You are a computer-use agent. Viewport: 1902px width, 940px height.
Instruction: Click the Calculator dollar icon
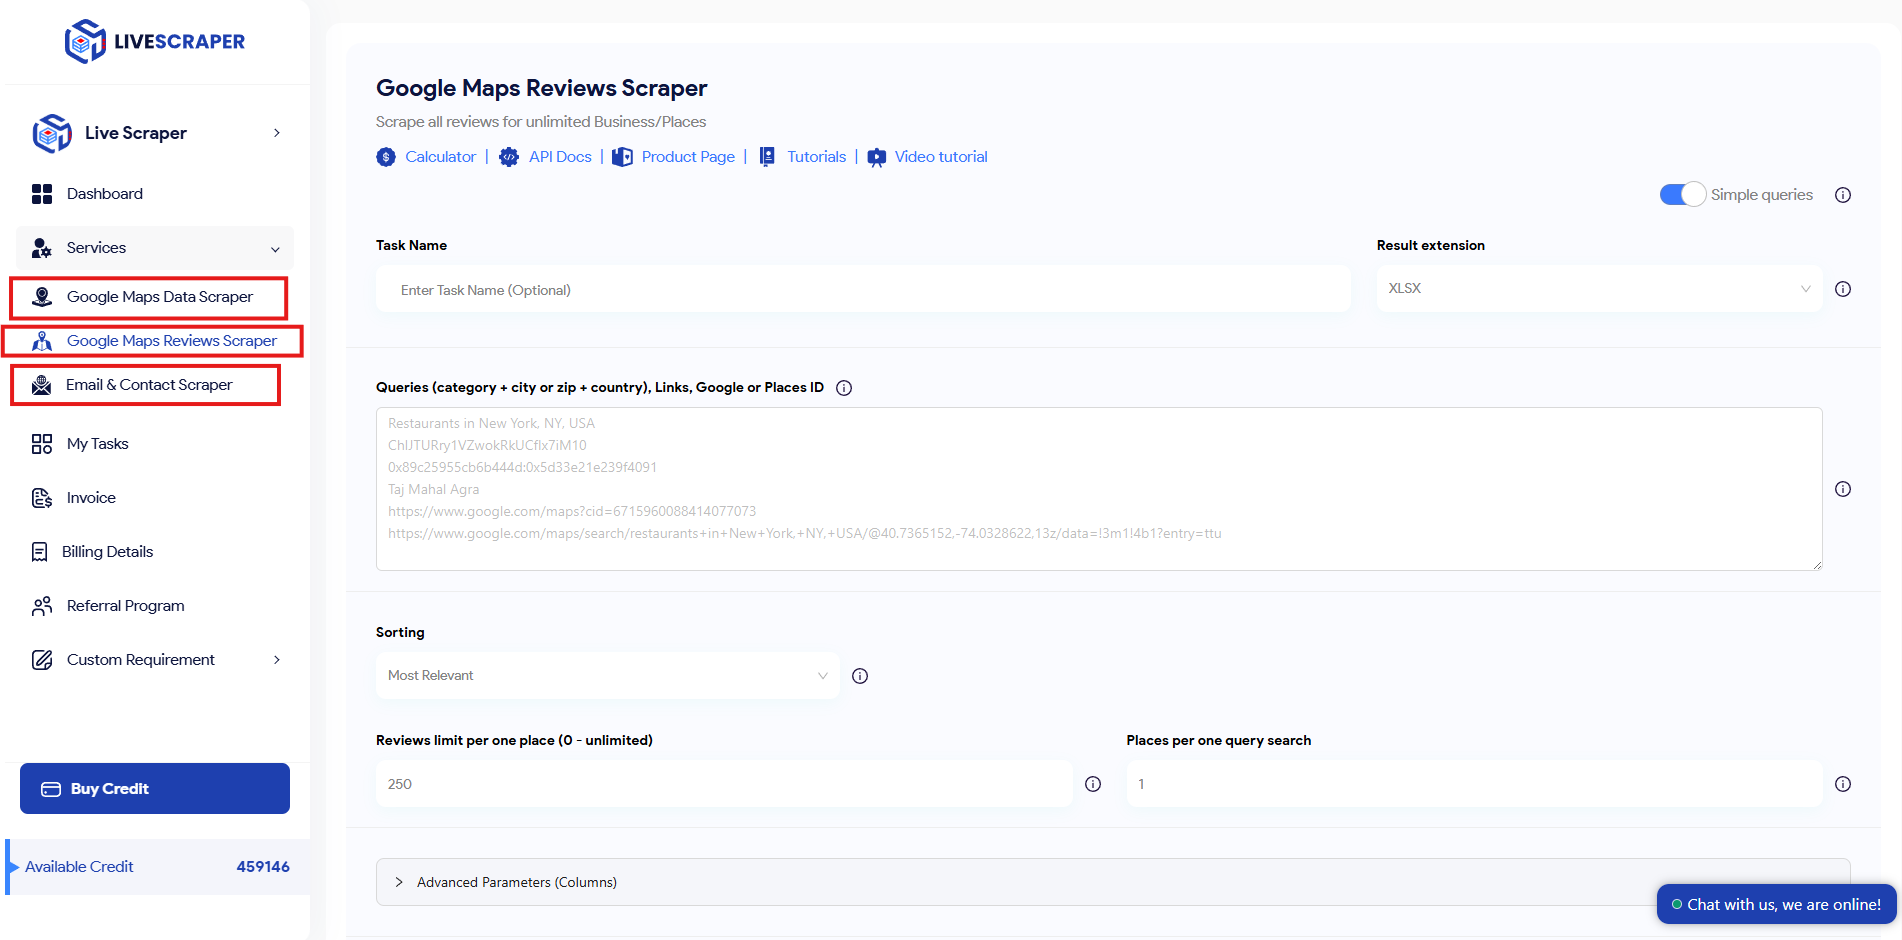coord(386,157)
